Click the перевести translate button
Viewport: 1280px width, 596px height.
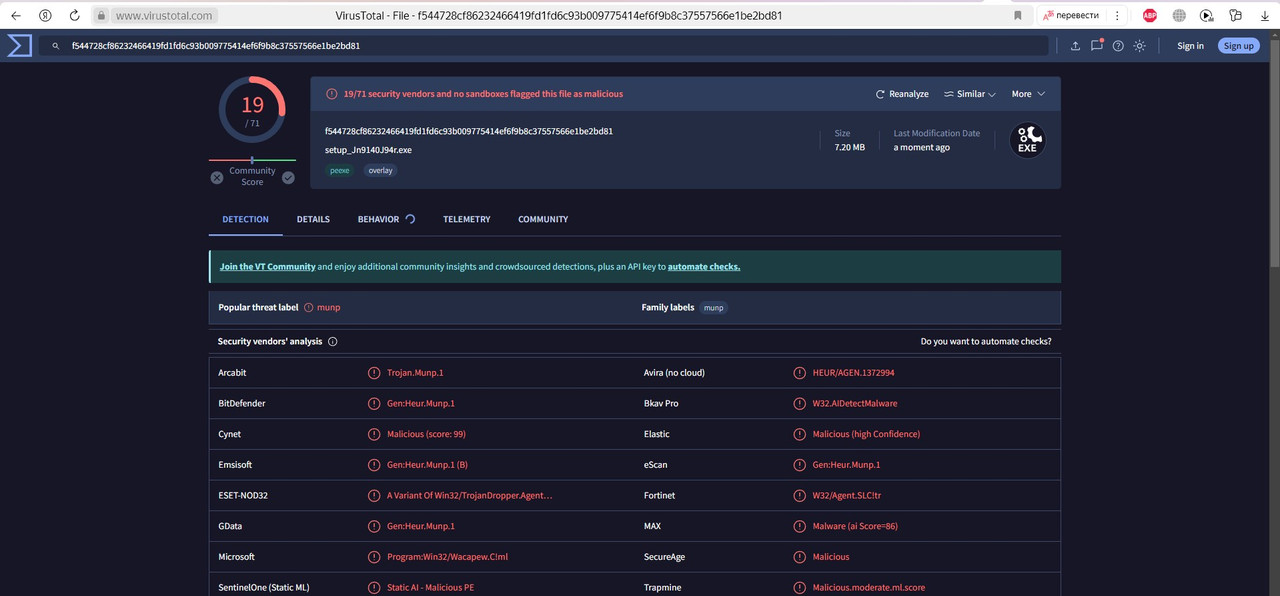coord(1070,15)
